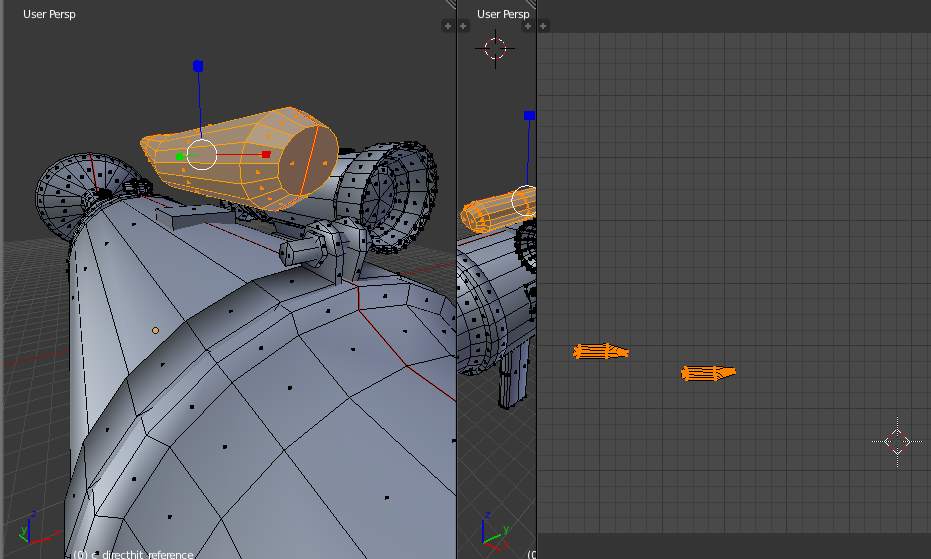Click blue Z-axis handle in middle viewport
Image resolution: width=931 pixels, height=559 pixels.
[x=529, y=116]
